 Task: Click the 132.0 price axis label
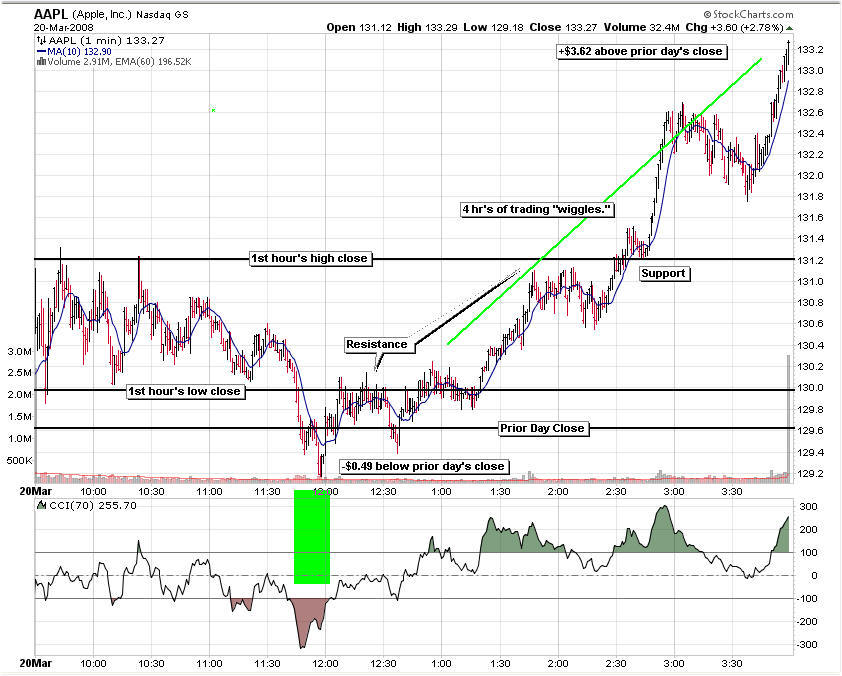point(810,176)
